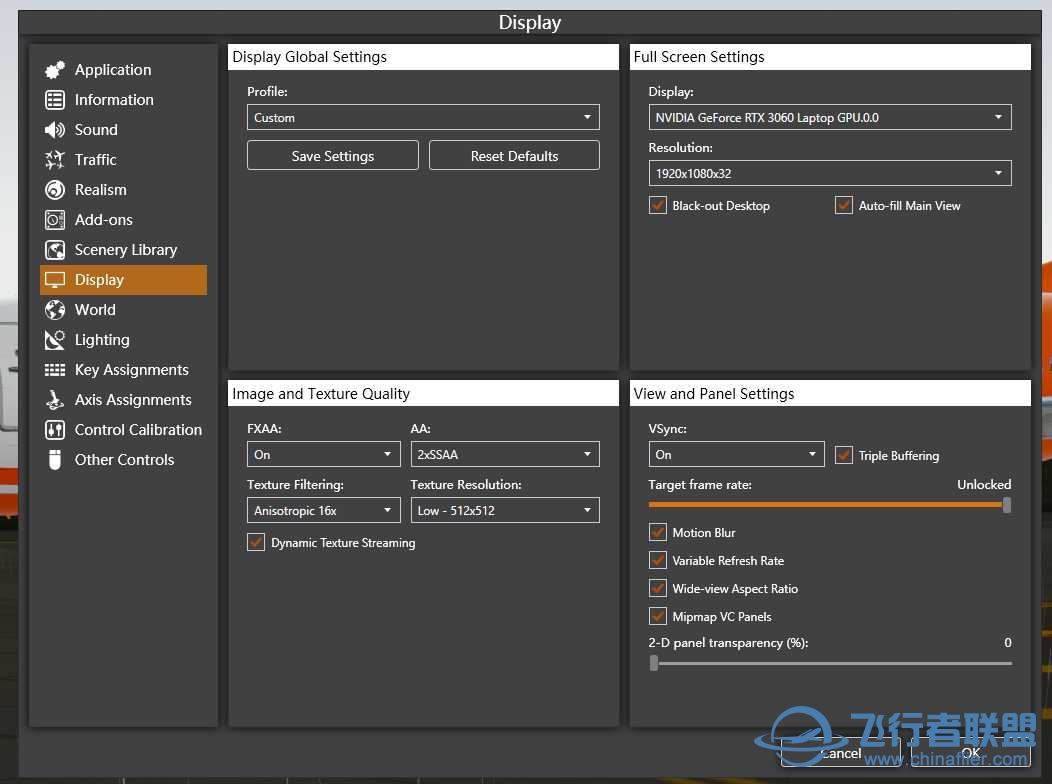This screenshot has height=784, width=1052.
Task: Click the World globe icon
Action: (x=55, y=310)
